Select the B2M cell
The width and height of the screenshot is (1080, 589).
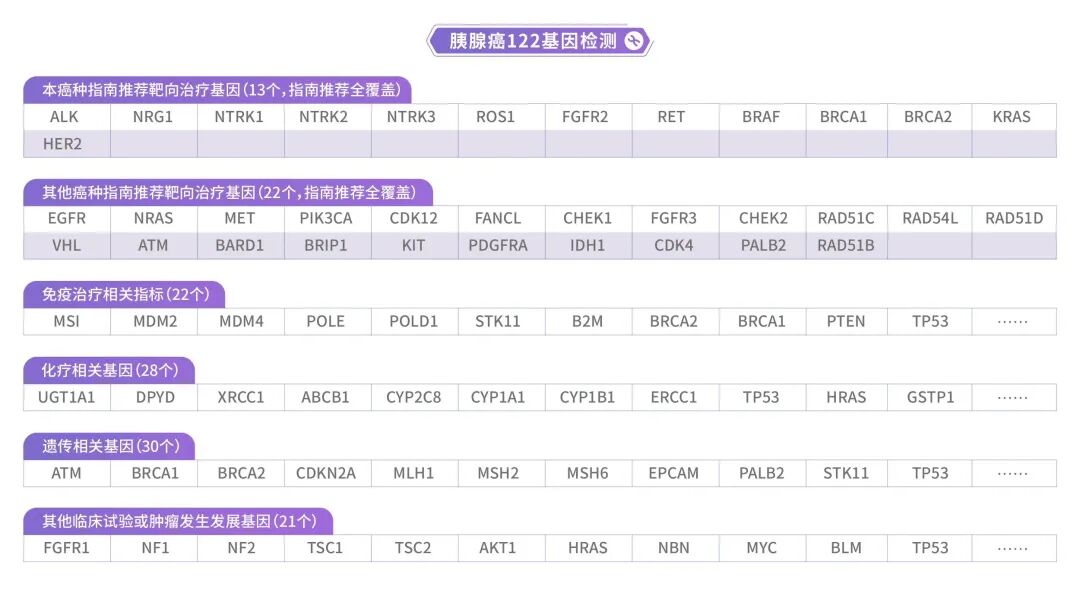tap(588, 322)
